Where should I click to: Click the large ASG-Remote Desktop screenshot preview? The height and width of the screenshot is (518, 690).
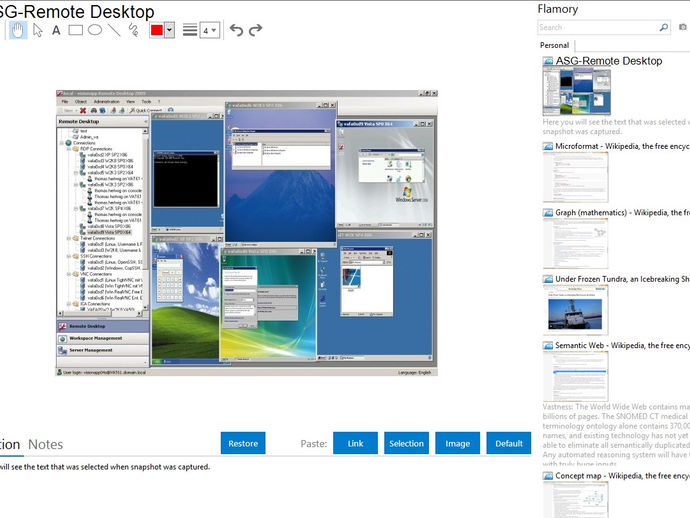click(246, 233)
